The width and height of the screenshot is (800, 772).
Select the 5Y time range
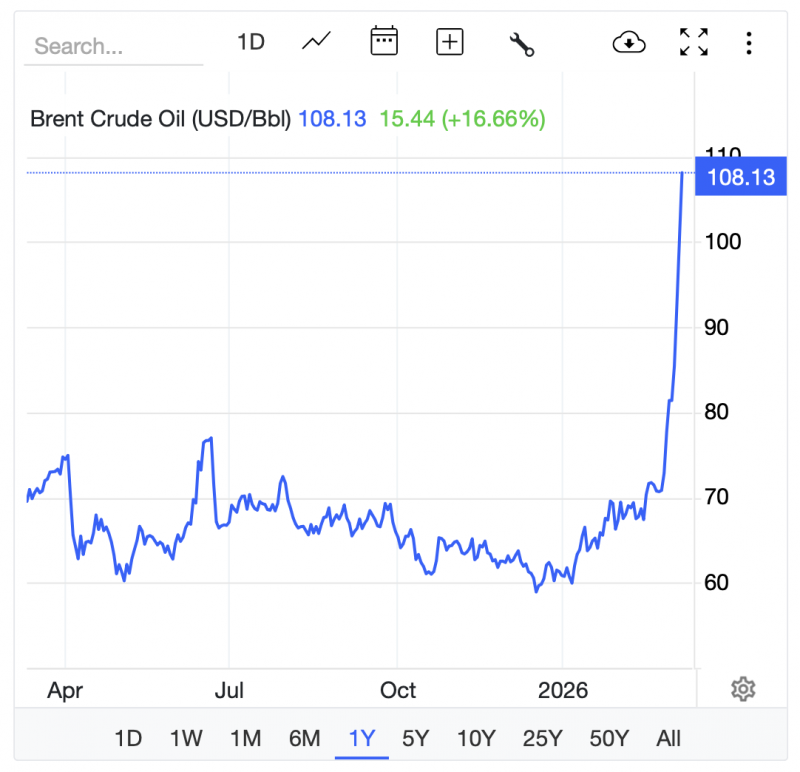point(415,739)
